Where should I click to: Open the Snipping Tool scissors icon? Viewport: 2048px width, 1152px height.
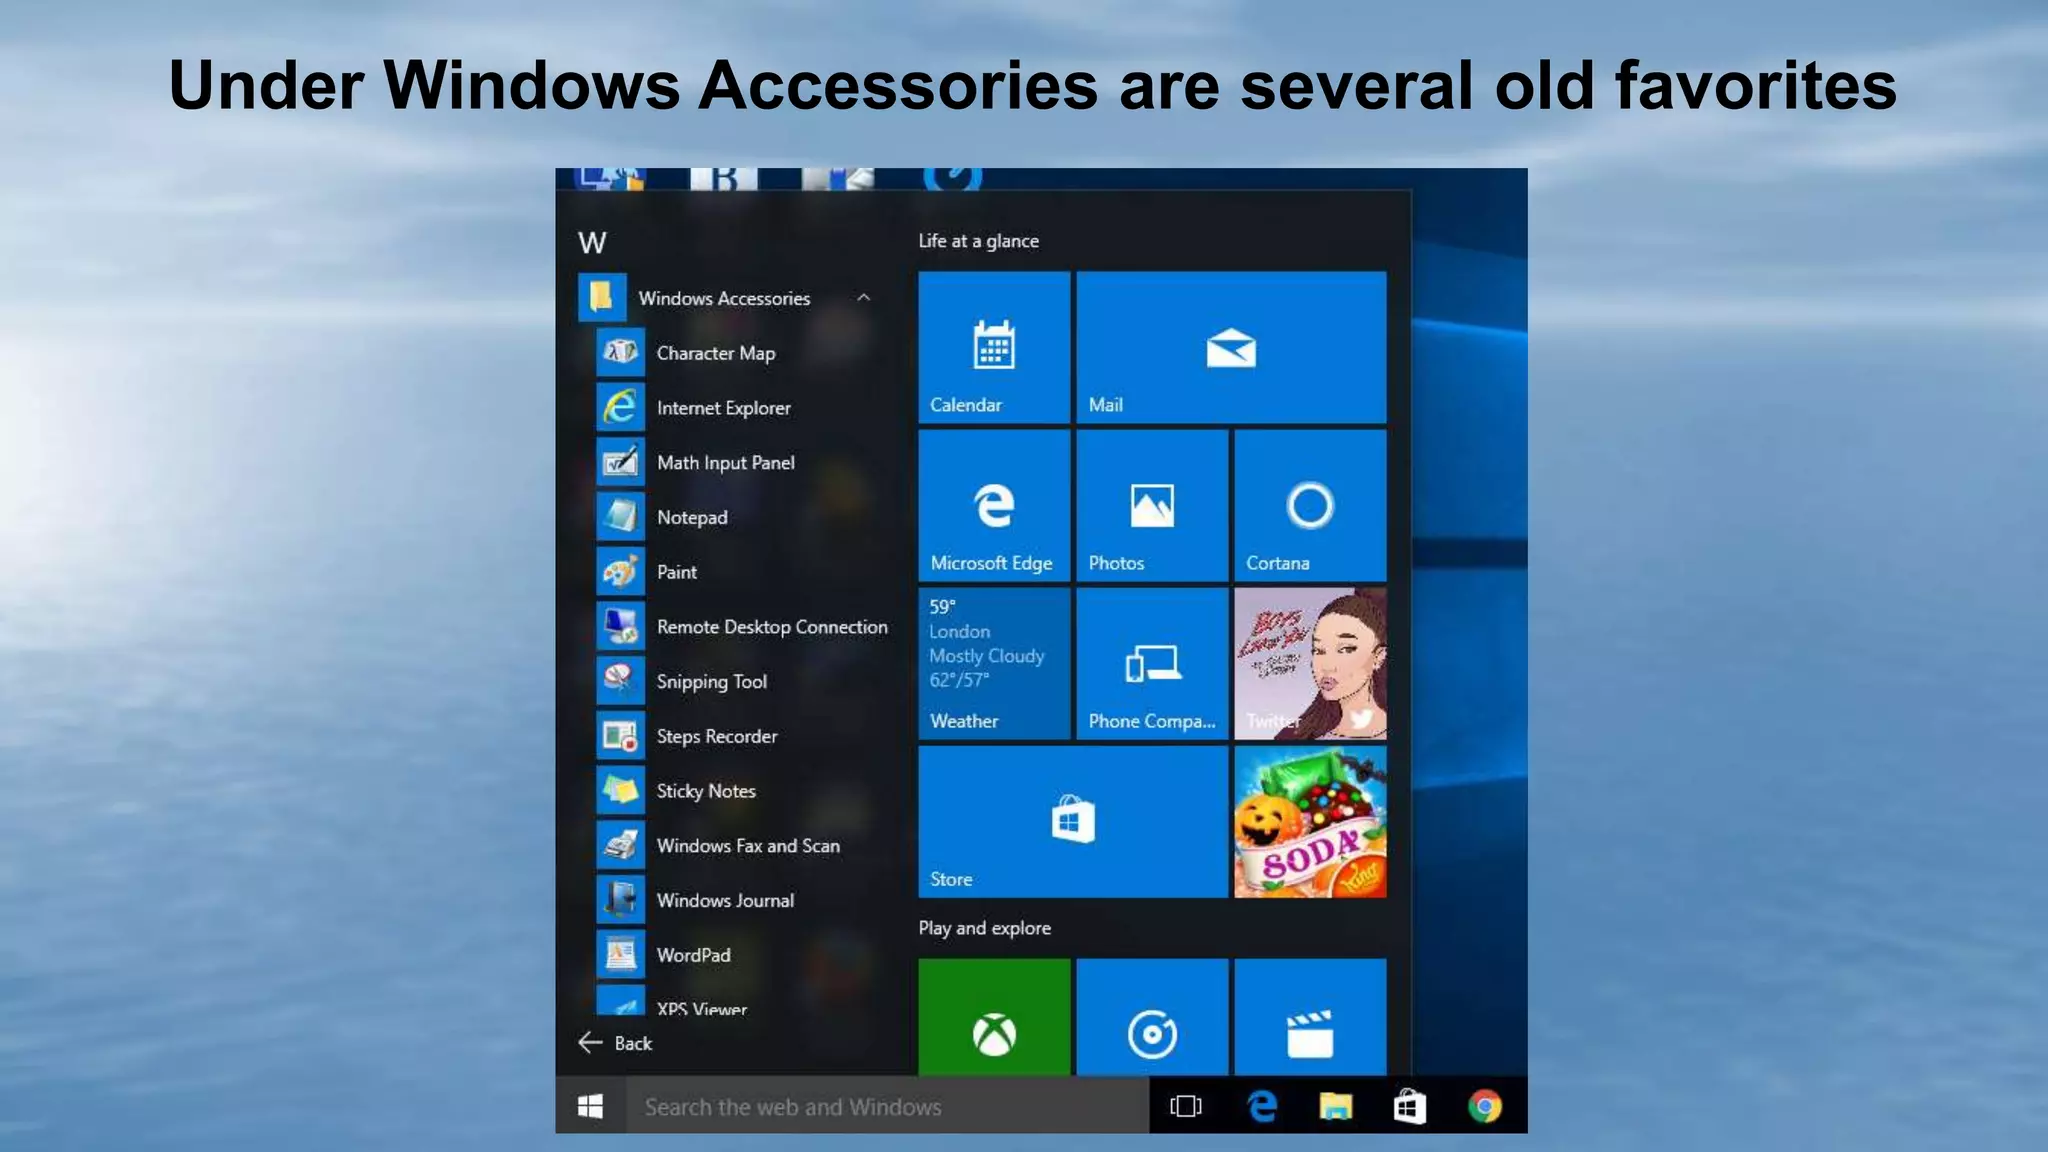click(620, 681)
